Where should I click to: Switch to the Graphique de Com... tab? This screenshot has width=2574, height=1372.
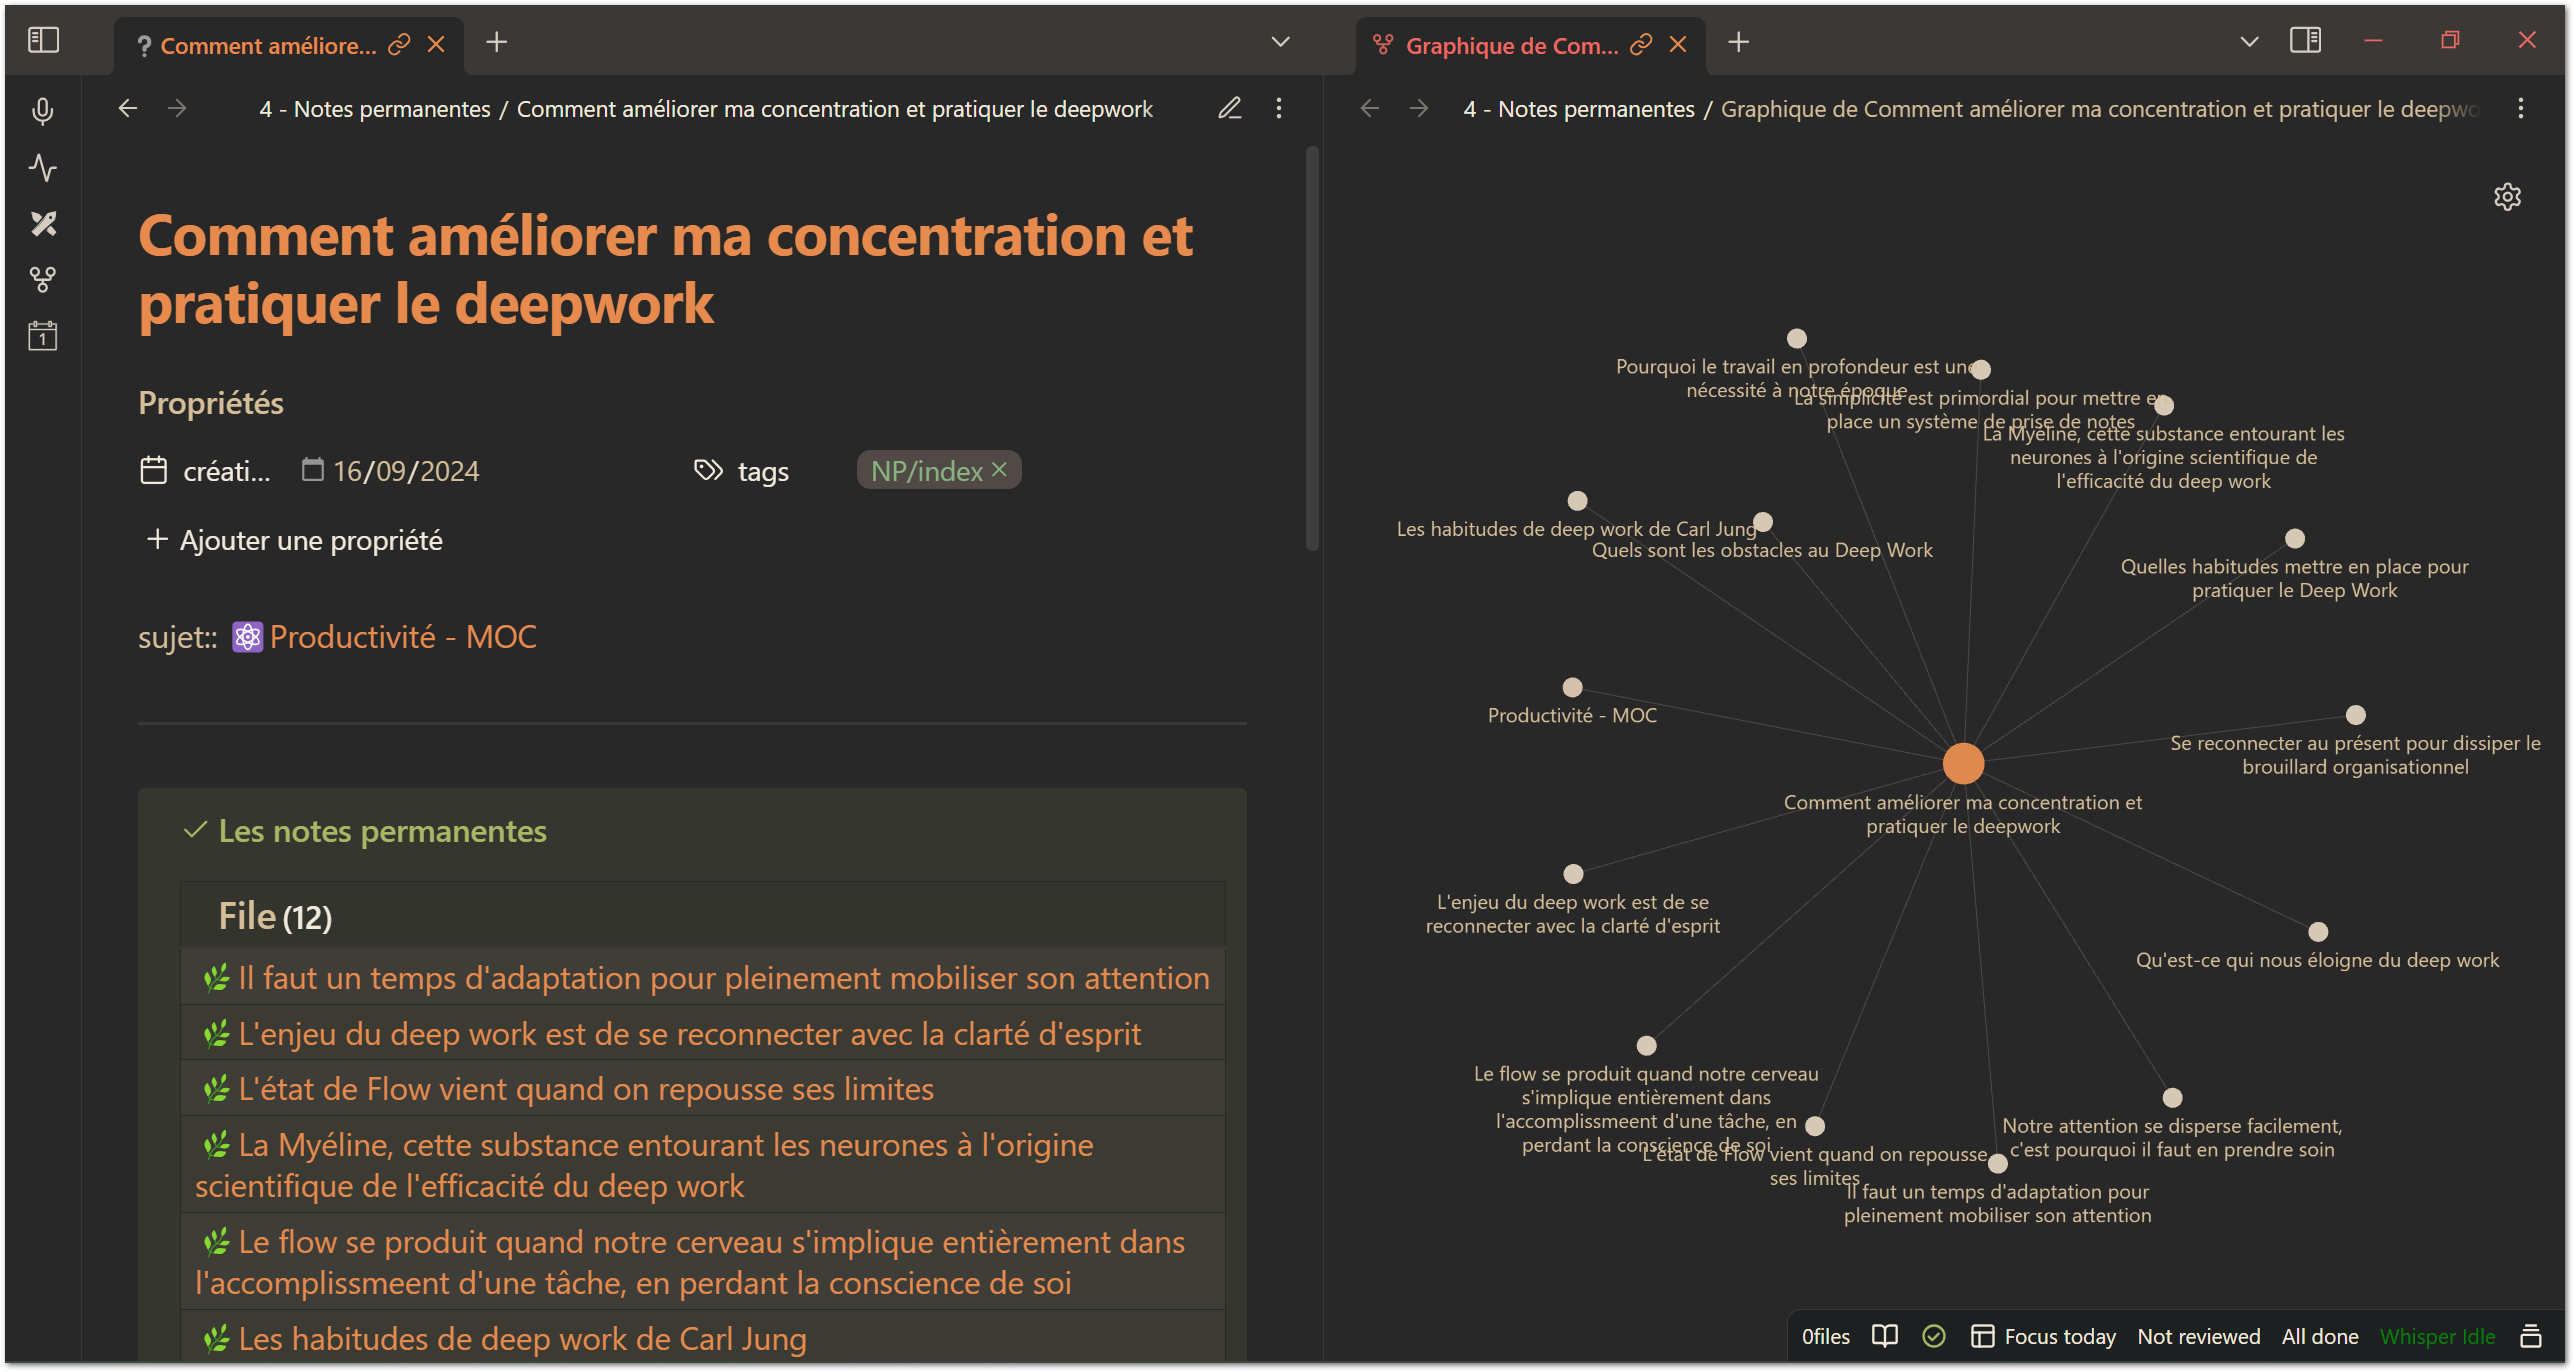point(1510,45)
